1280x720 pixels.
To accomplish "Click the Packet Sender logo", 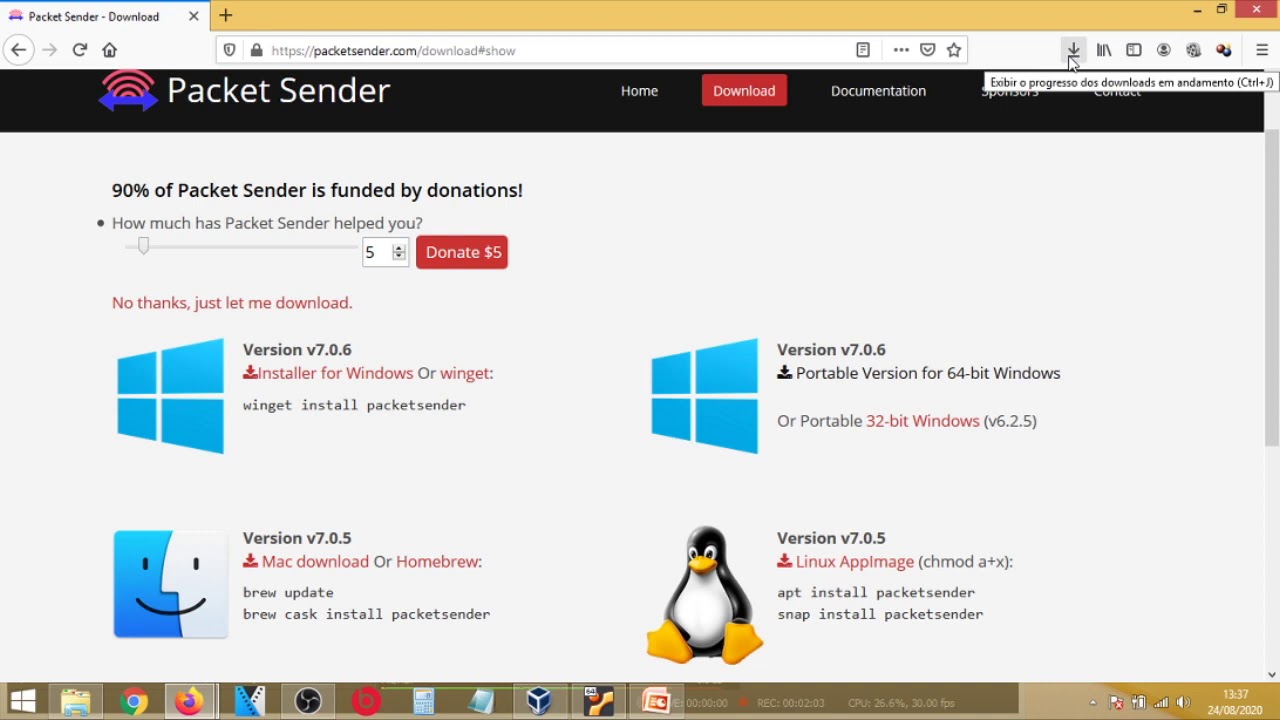I will [243, 91].
